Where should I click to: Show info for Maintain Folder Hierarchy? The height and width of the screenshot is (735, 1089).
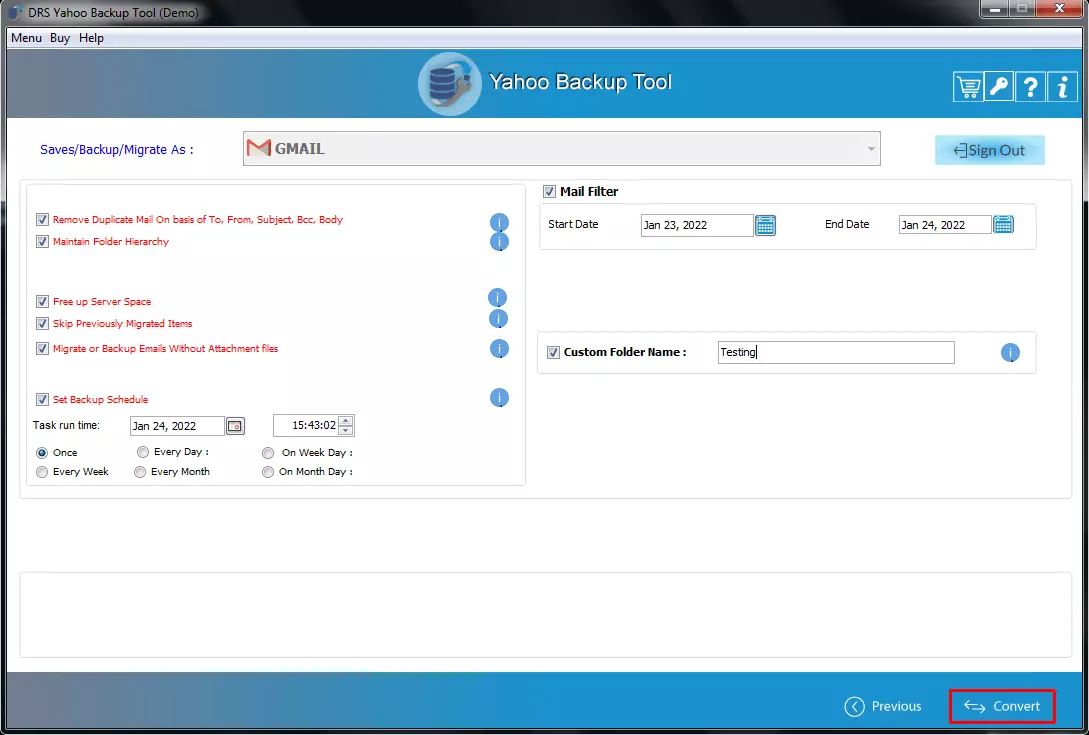coord(499,242)
